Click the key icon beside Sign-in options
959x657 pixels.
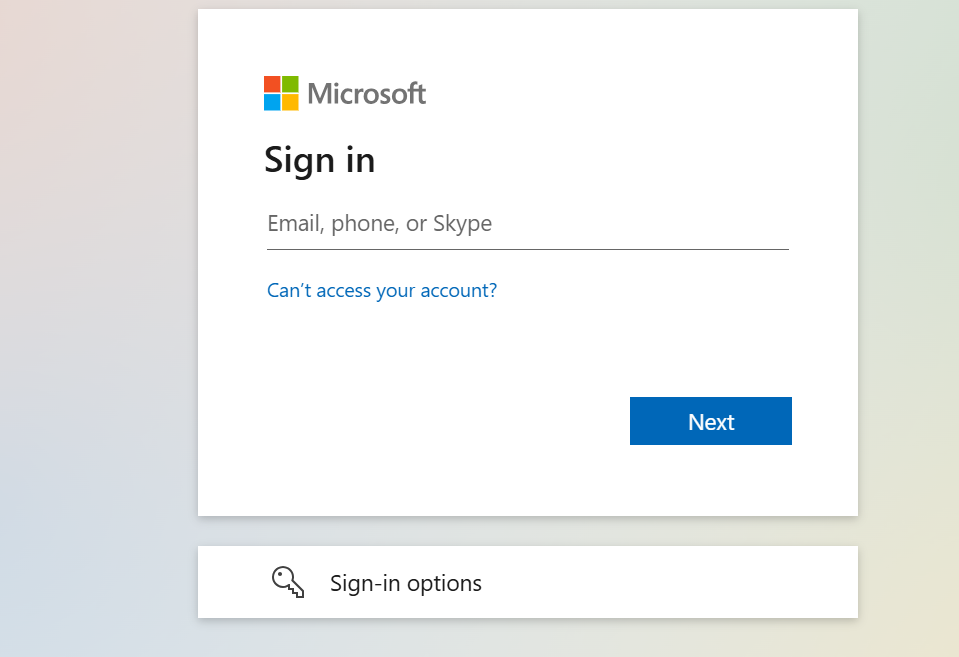pos(288,582)
